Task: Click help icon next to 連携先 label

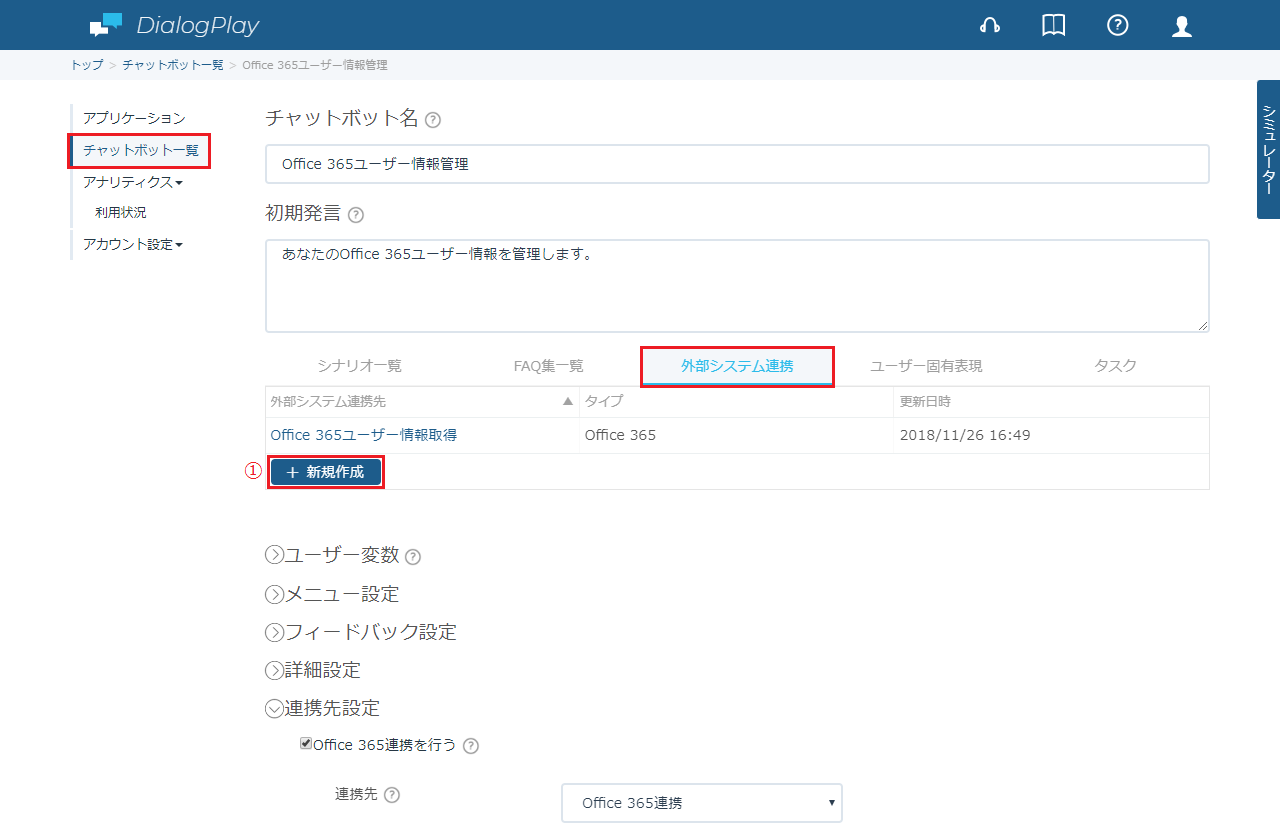Action: point(392,795)
